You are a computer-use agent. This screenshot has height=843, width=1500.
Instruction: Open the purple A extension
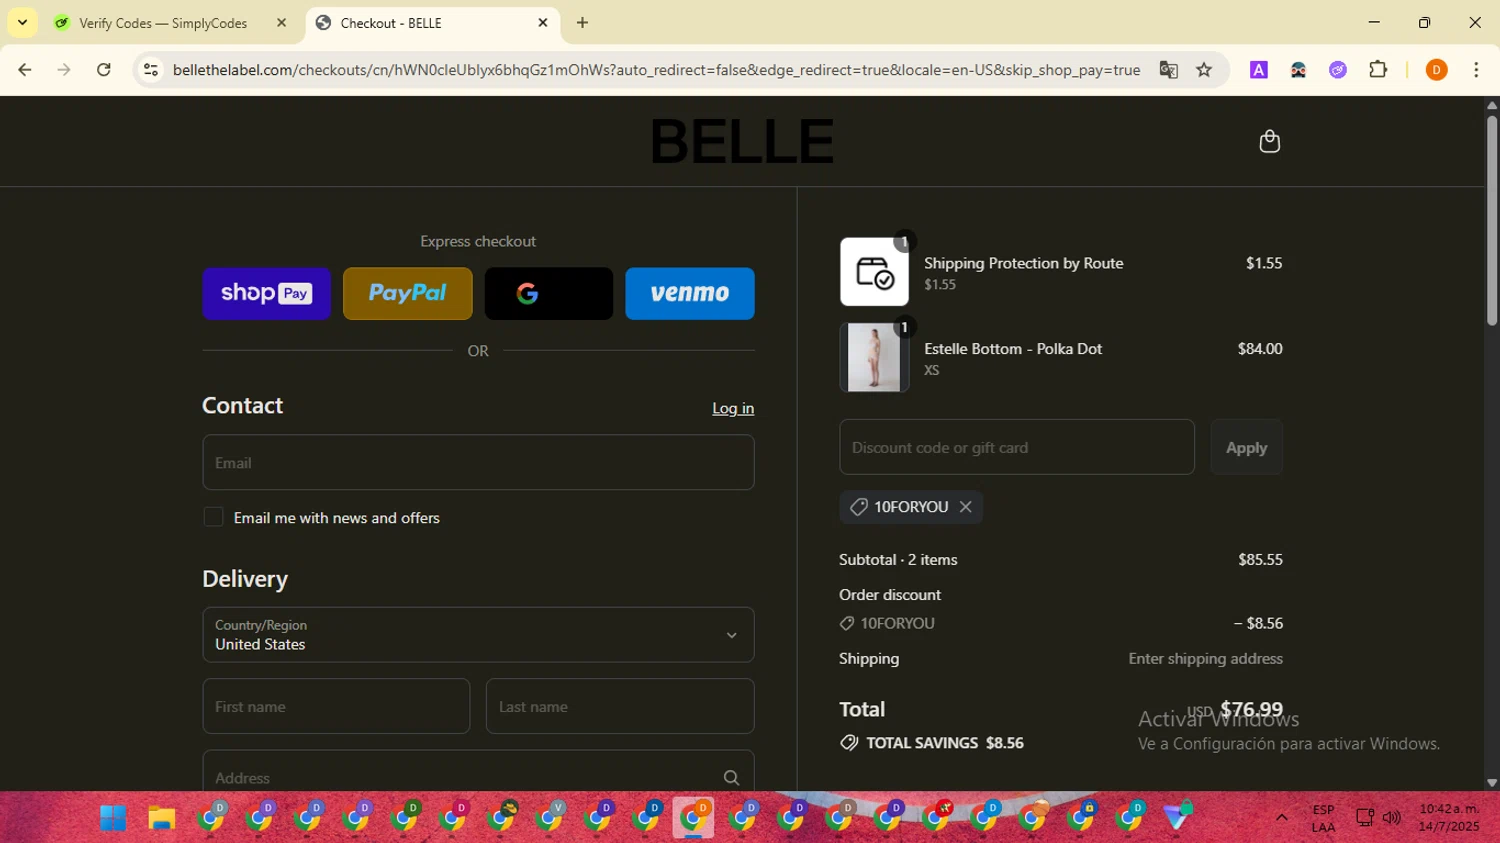tap(1259, 70)
